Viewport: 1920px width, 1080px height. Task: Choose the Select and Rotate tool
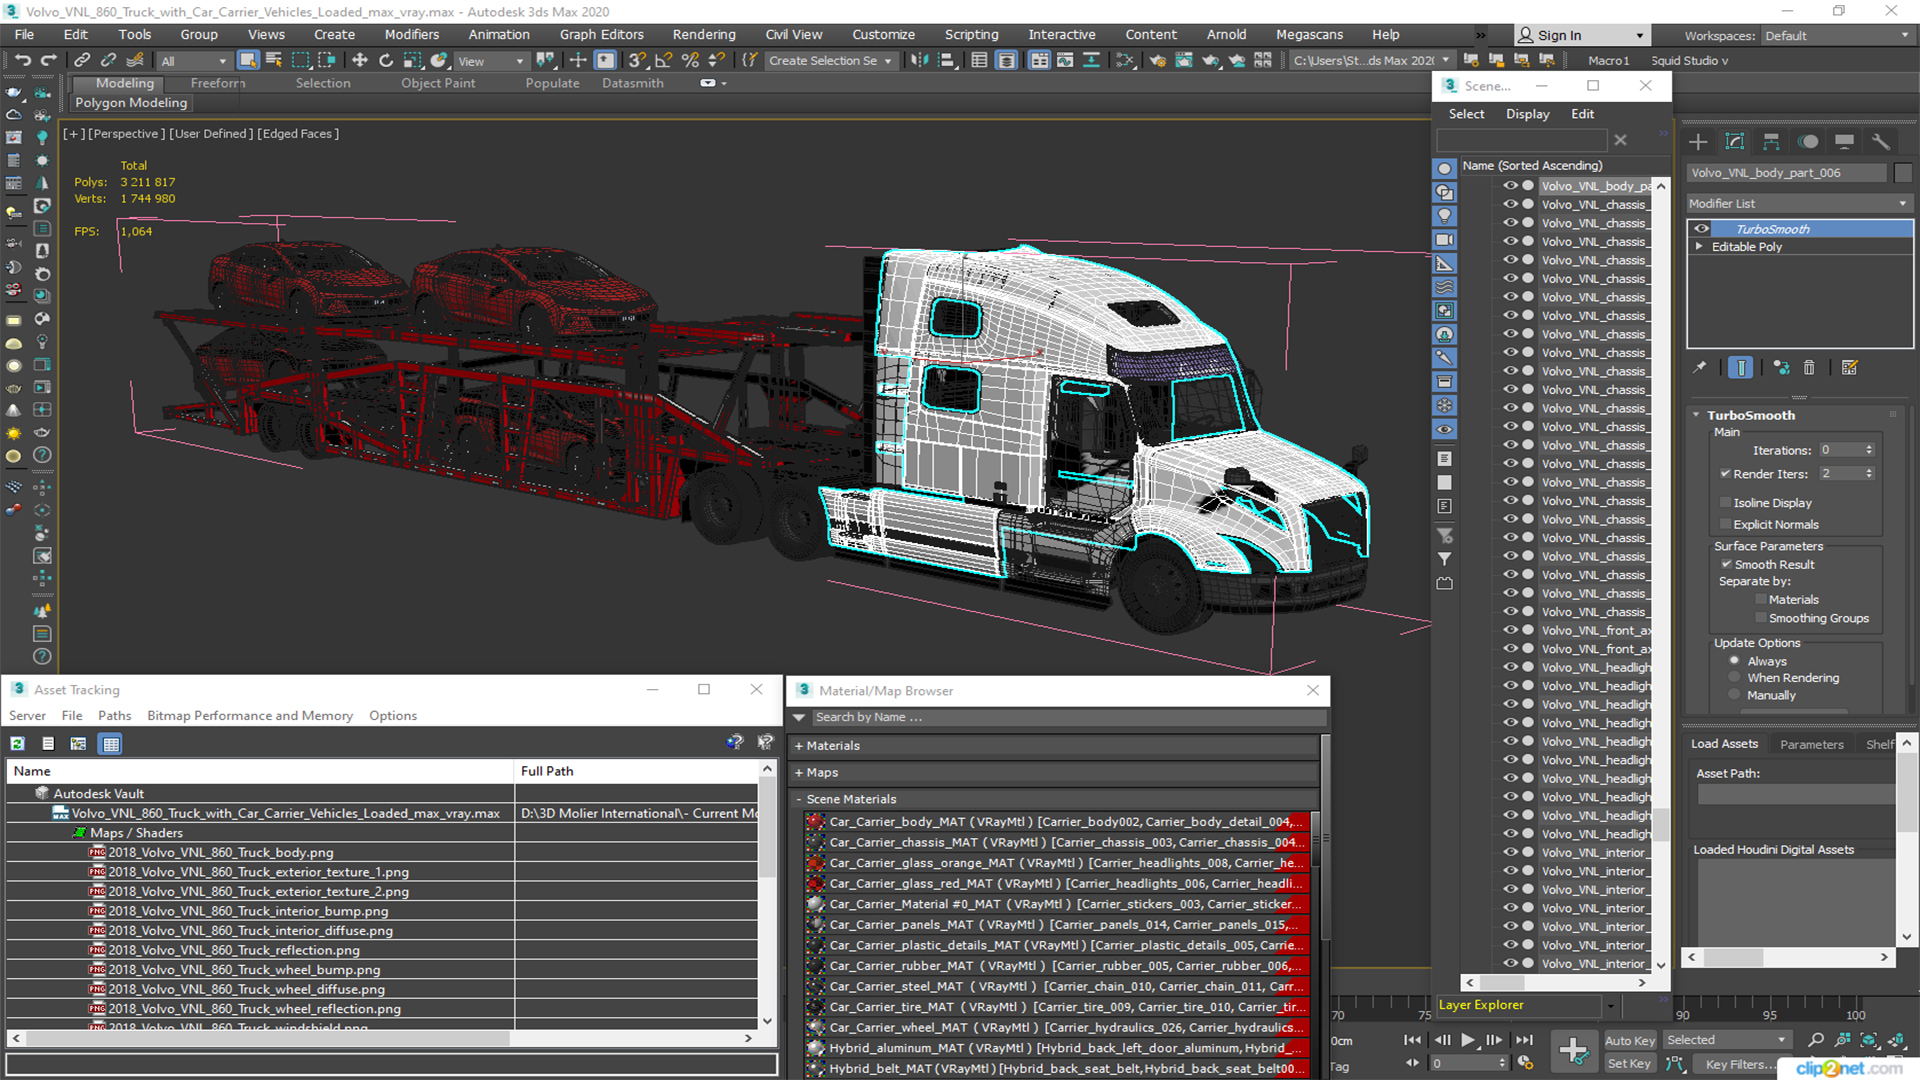coord(386,60)
